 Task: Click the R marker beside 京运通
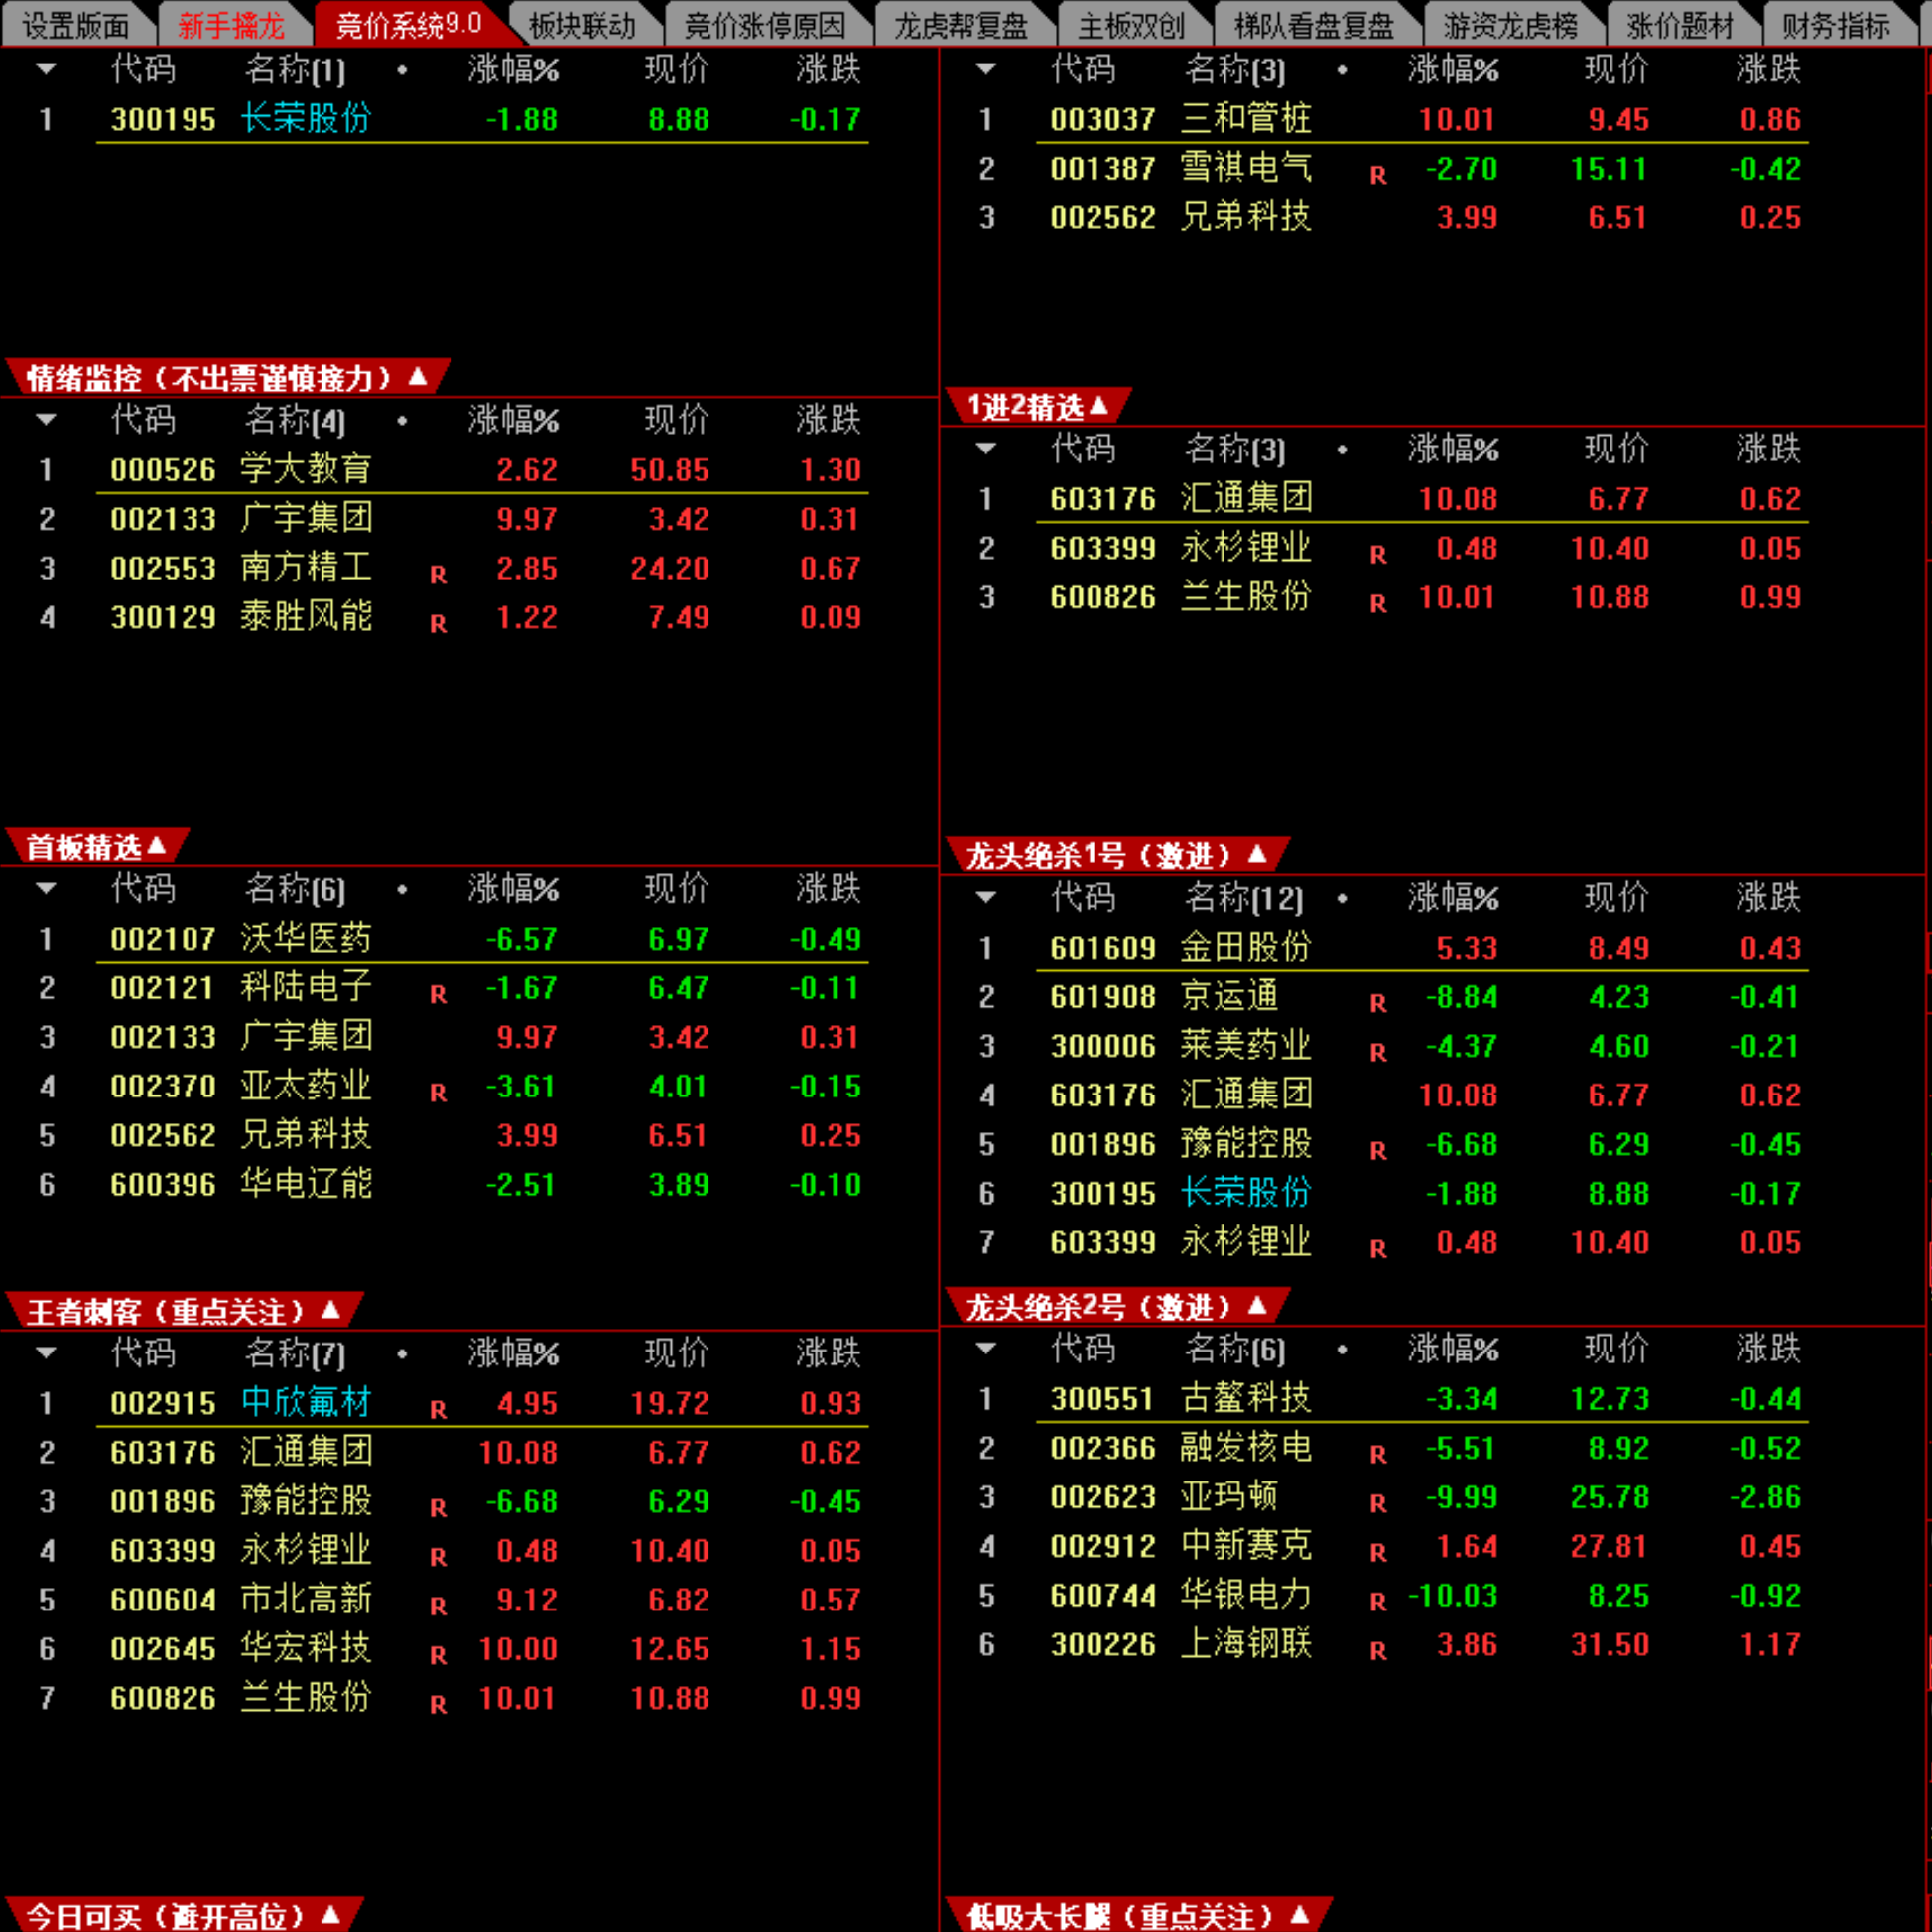(x=1378, y=1003)
